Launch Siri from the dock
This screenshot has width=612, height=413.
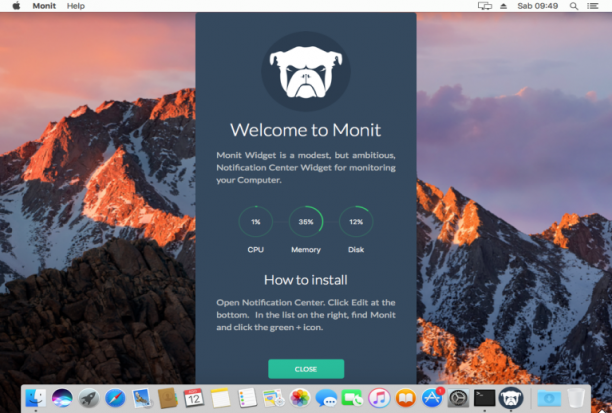62,398
